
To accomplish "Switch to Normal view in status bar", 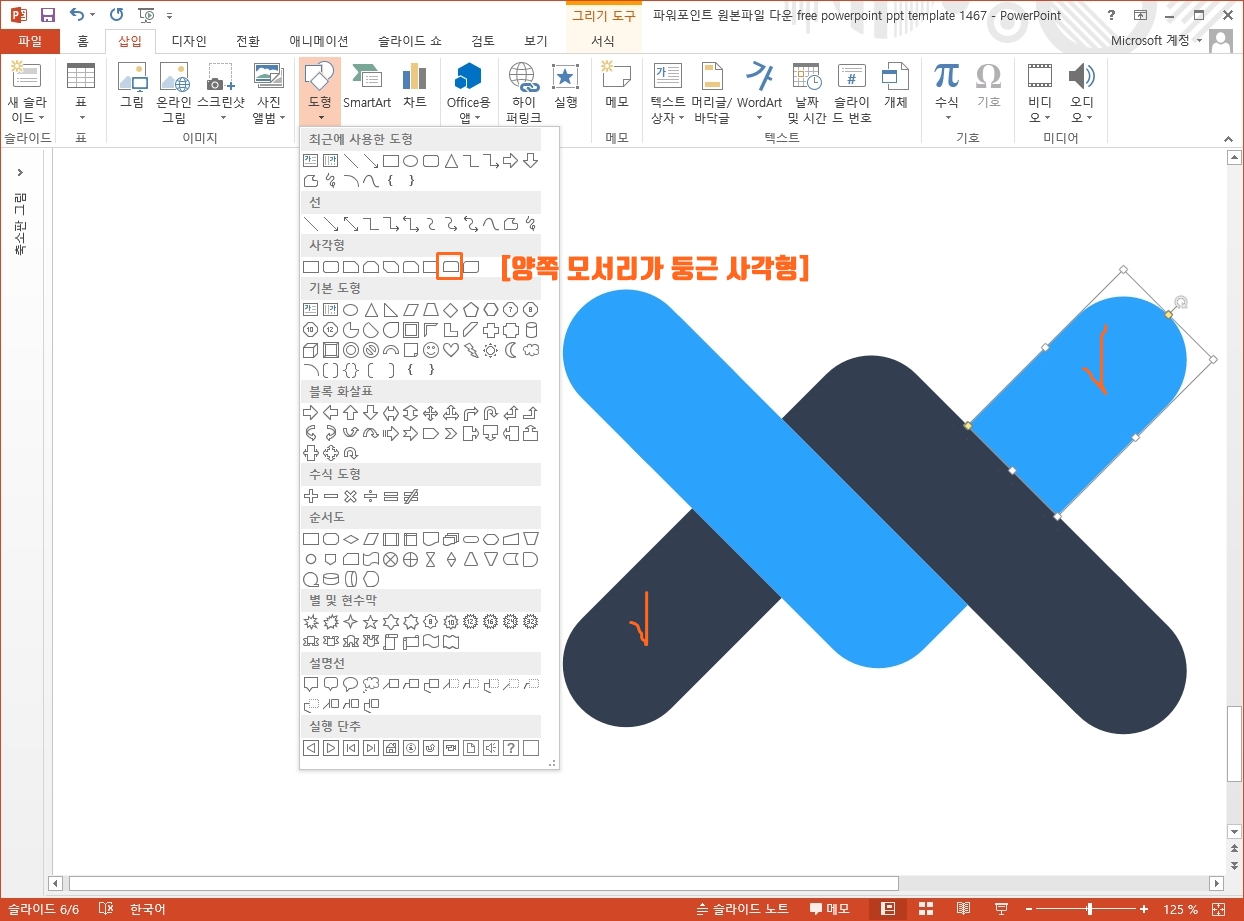I will pos(888,909).
